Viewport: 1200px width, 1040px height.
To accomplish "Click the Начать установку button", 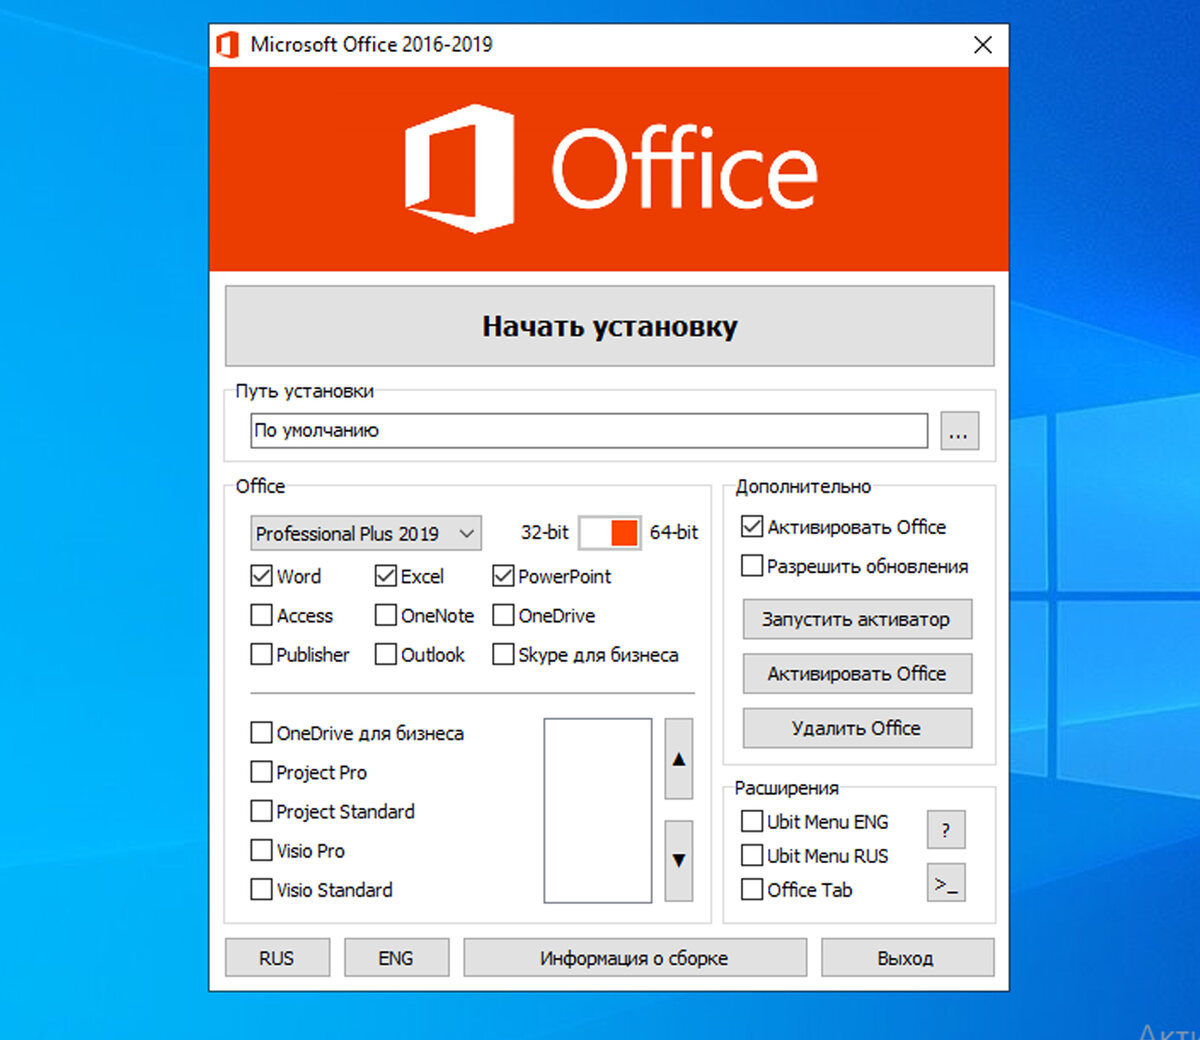I will pos(610,326).
